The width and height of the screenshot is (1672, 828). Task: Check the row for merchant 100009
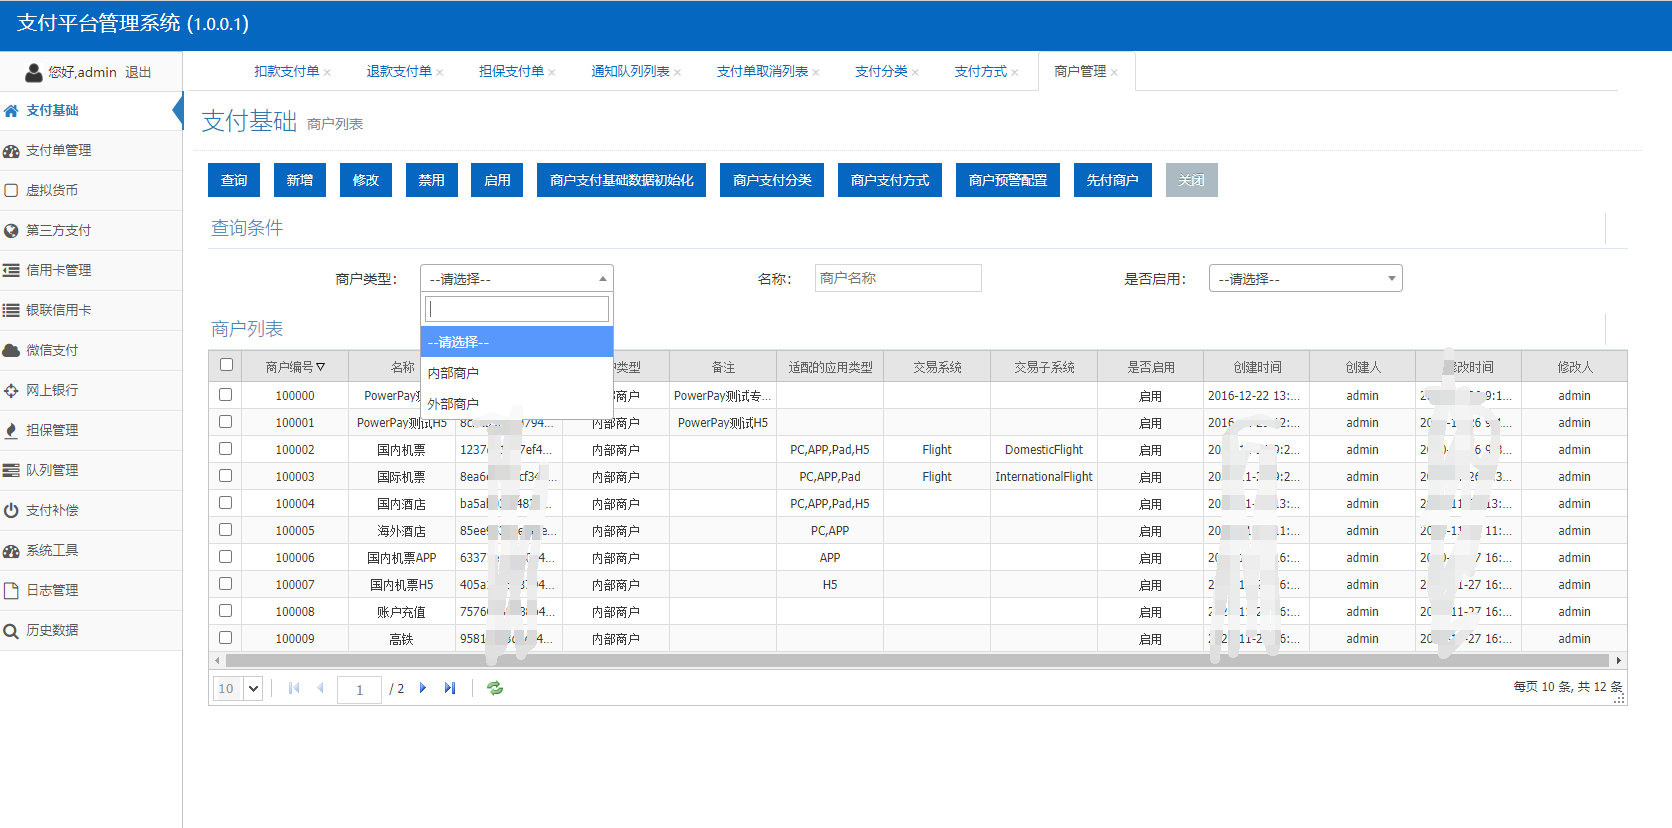tap(226, 638)
